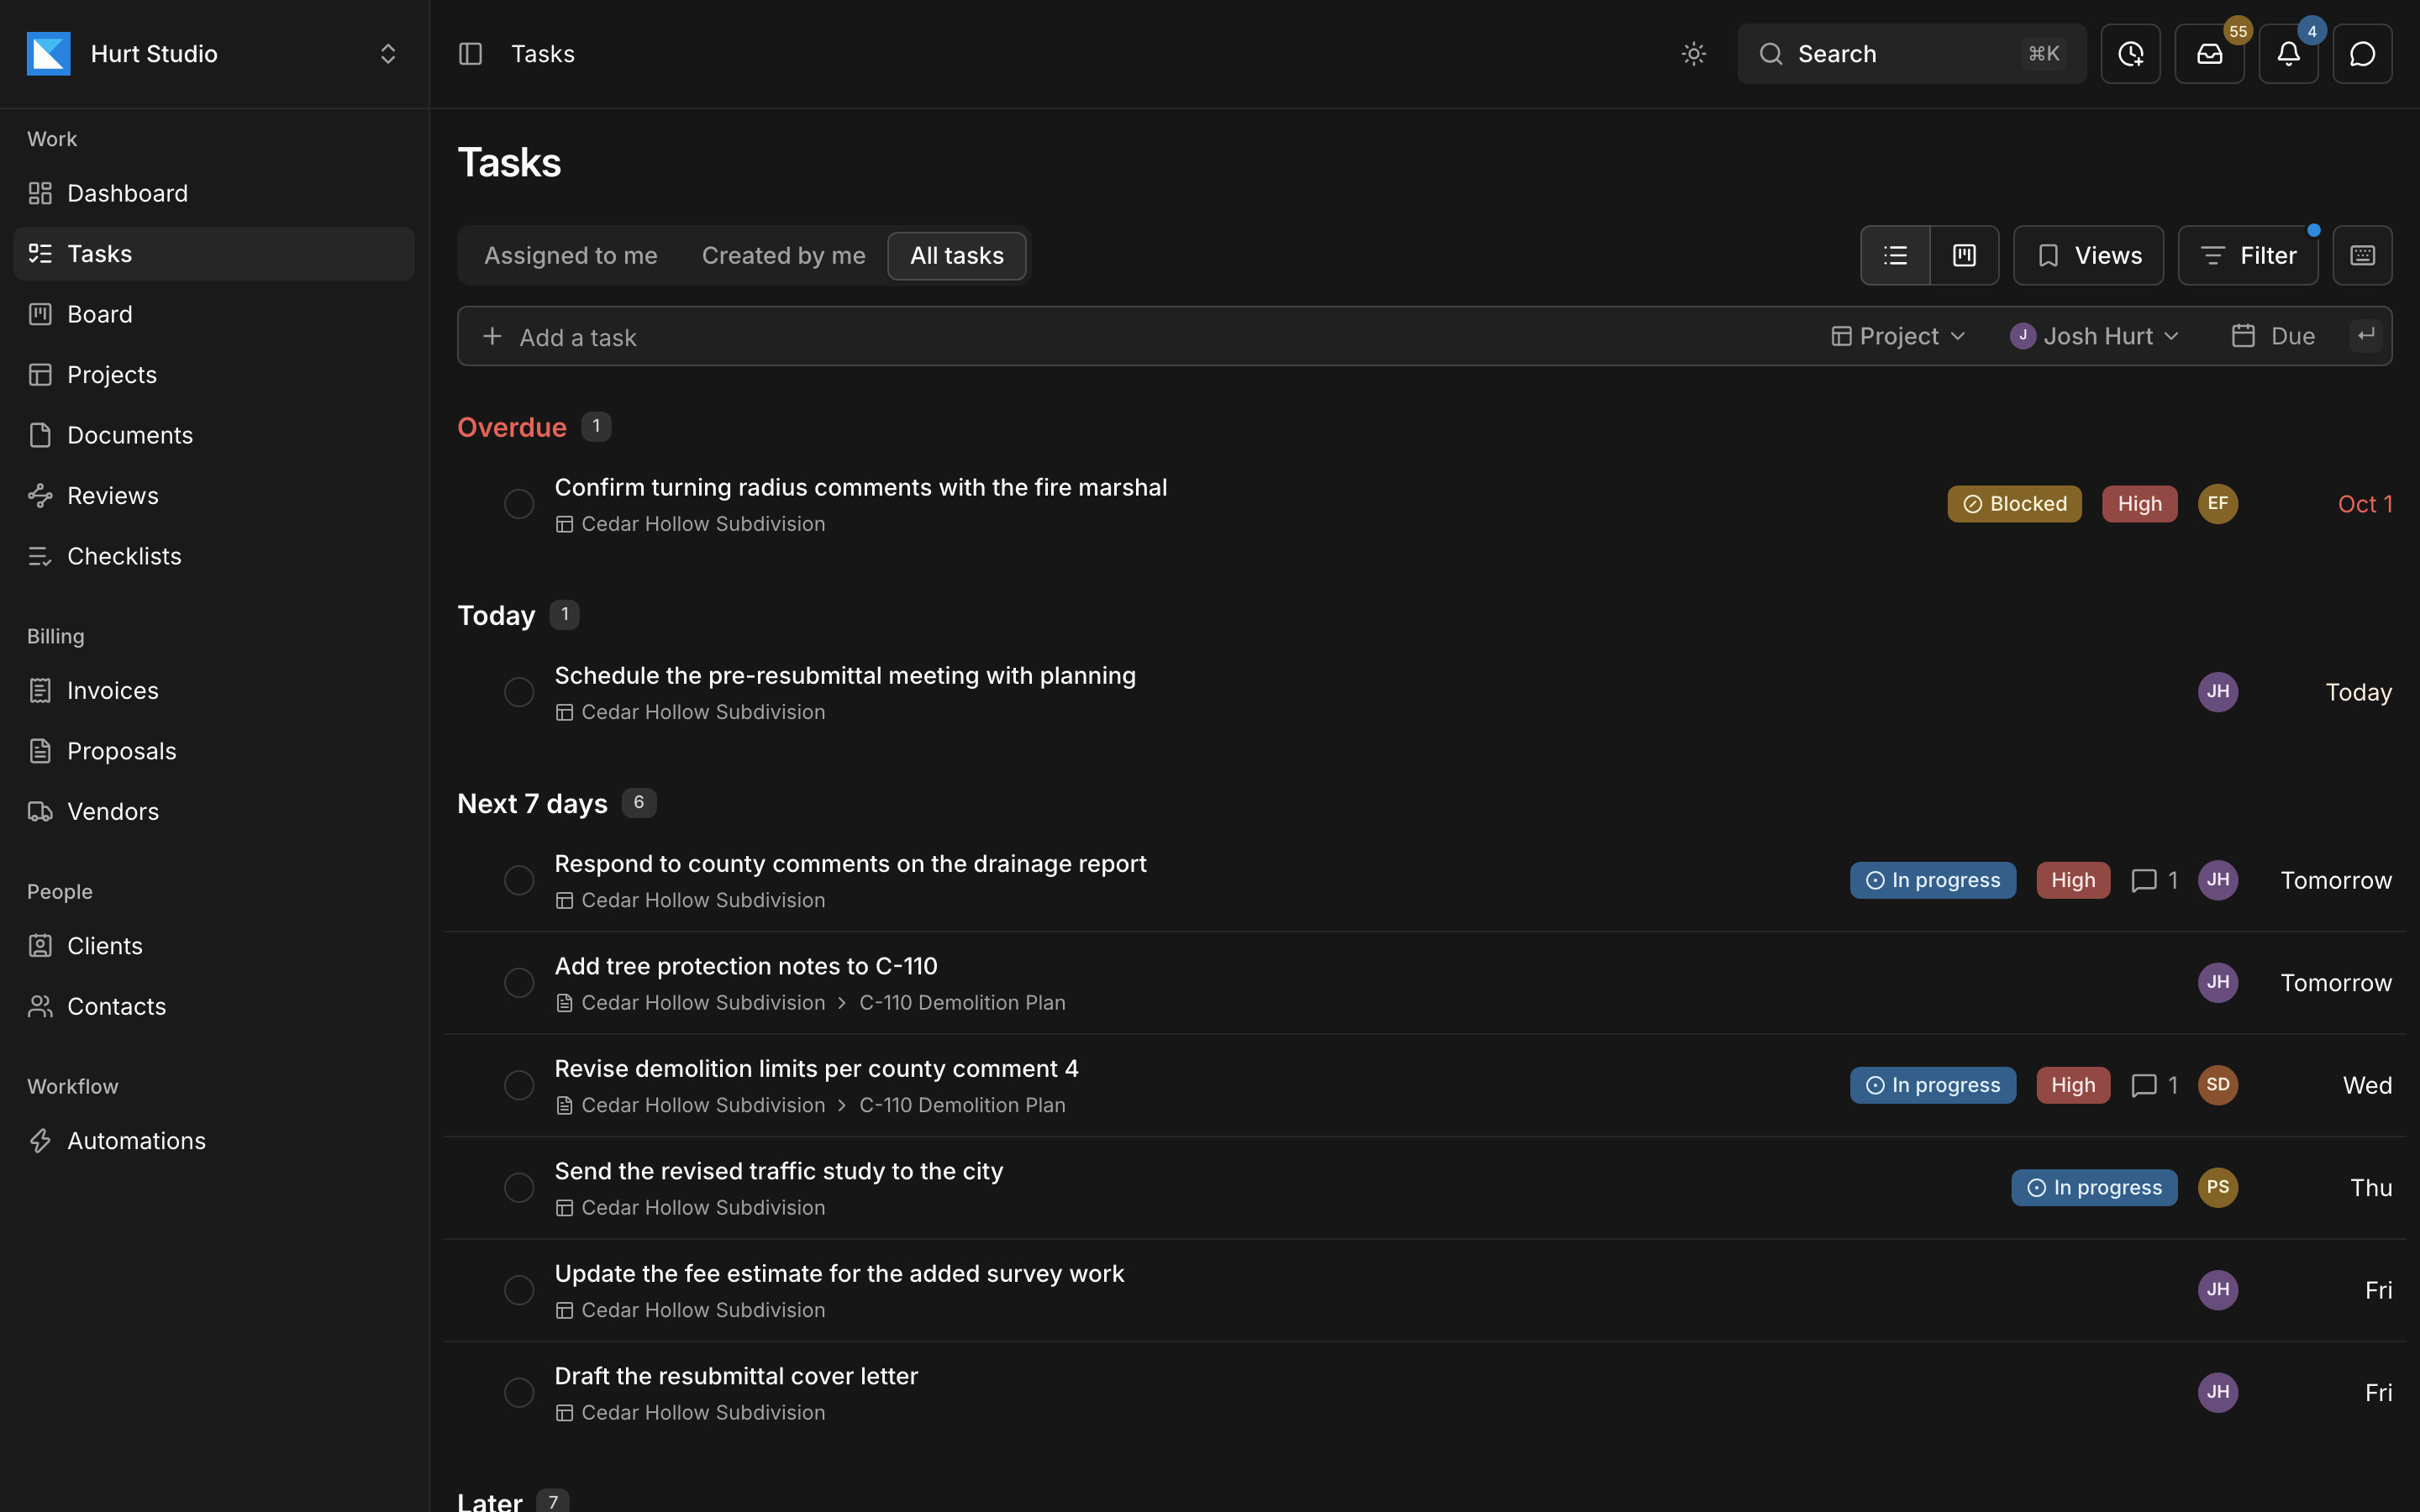Submit new task with enter-arrow icon
This screenshot has height=1512, width=2420.
tap(2365, 336)
